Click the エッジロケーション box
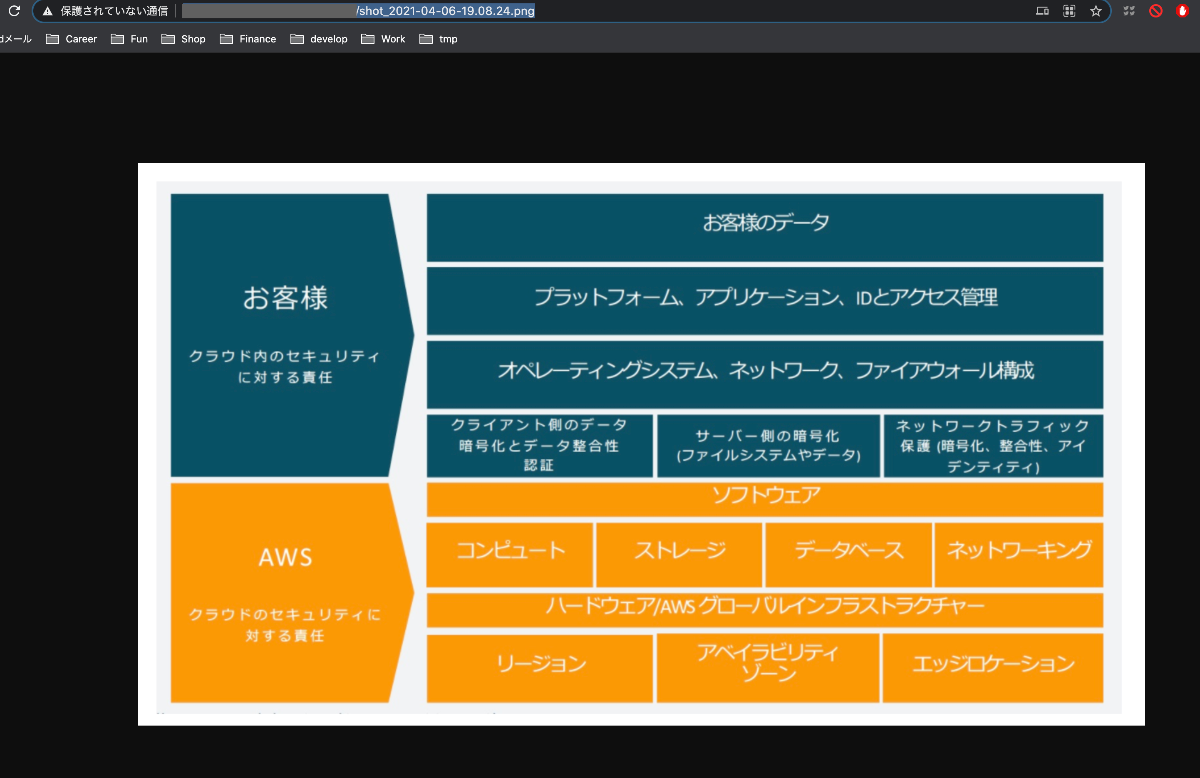 pyautogui.click(x=993, y=667)
